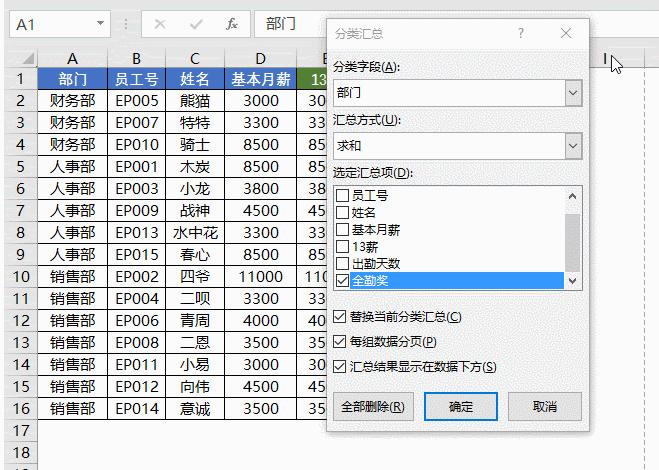Click the summary list scroll down arrow
659x470 pixels.
(x=572, y=280)
